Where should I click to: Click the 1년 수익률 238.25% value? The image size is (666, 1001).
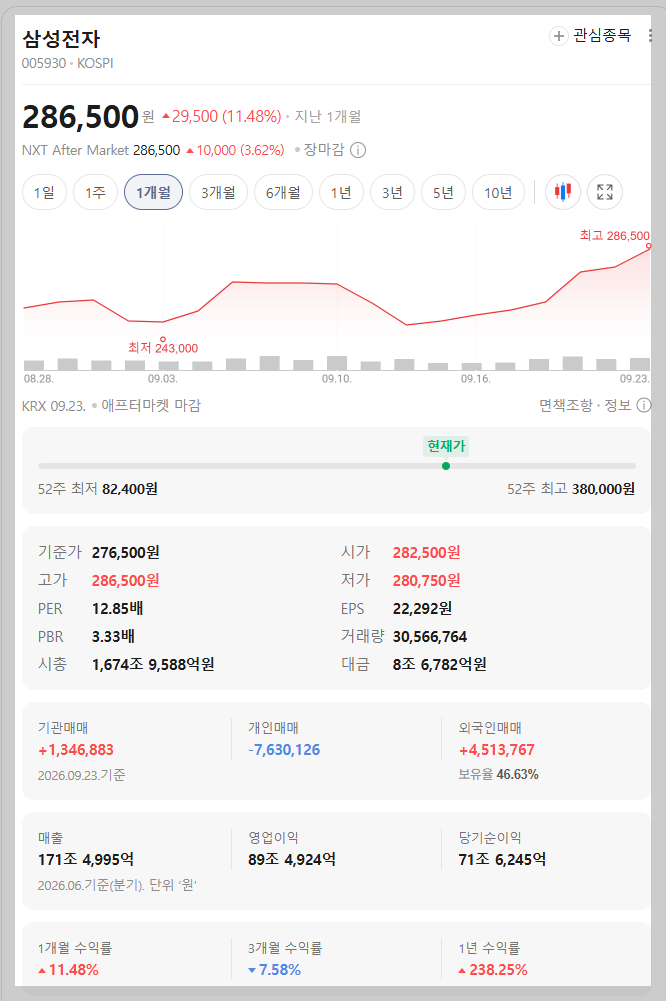[x=493, y=970]
